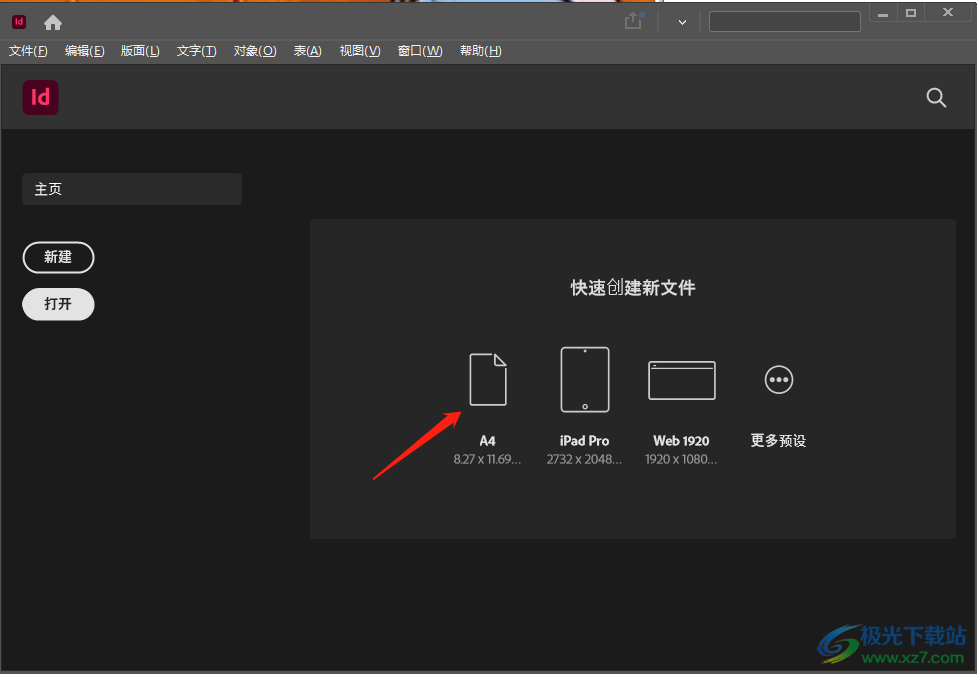Click the A4 label text
Screen dimensions: 977x674
coord(487,441)
